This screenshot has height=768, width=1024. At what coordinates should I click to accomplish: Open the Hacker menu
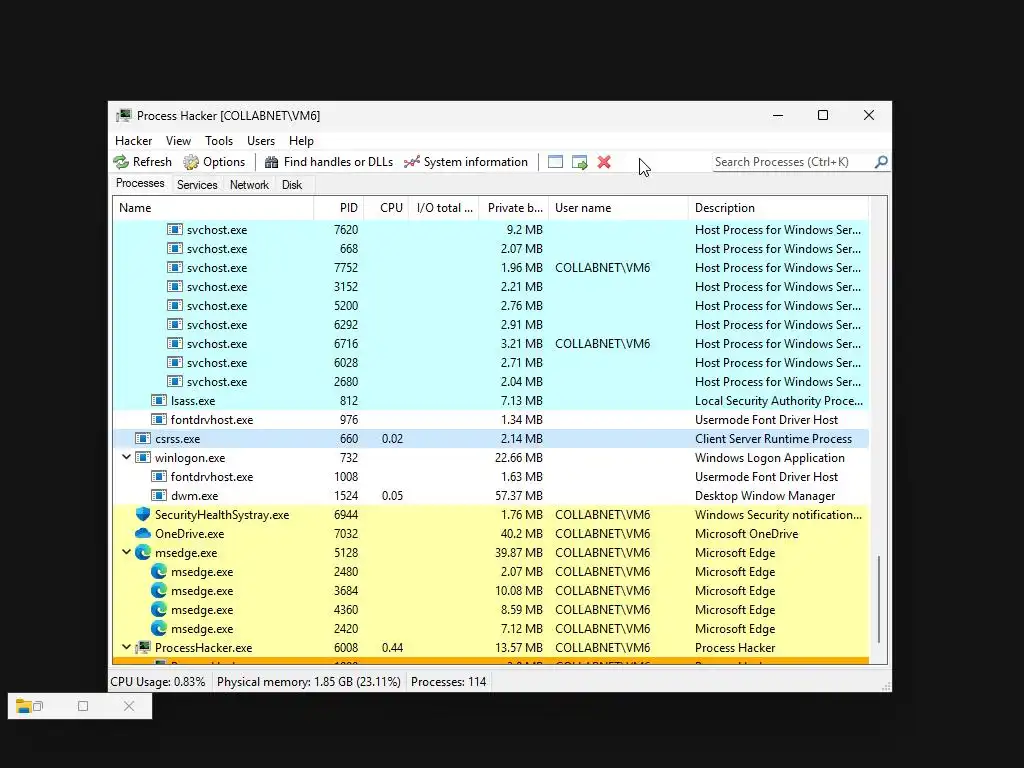click(x=133, y=141)
